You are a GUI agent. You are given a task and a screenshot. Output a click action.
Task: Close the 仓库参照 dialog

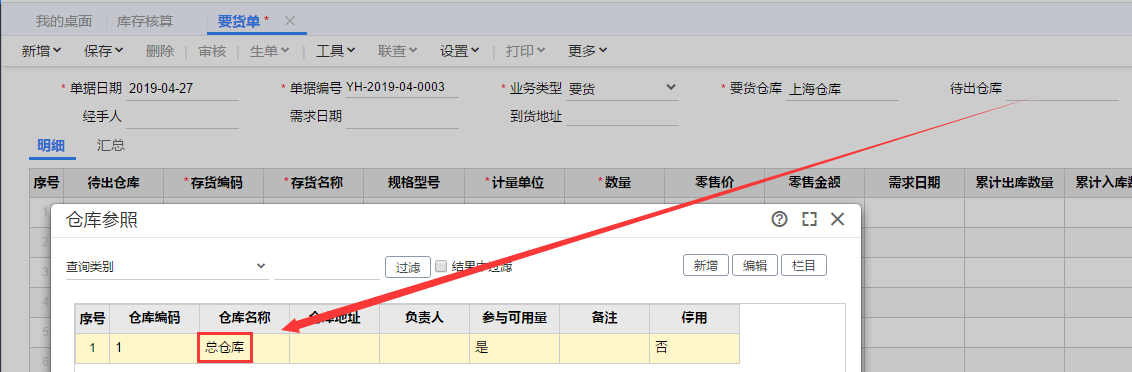(837, 220)
